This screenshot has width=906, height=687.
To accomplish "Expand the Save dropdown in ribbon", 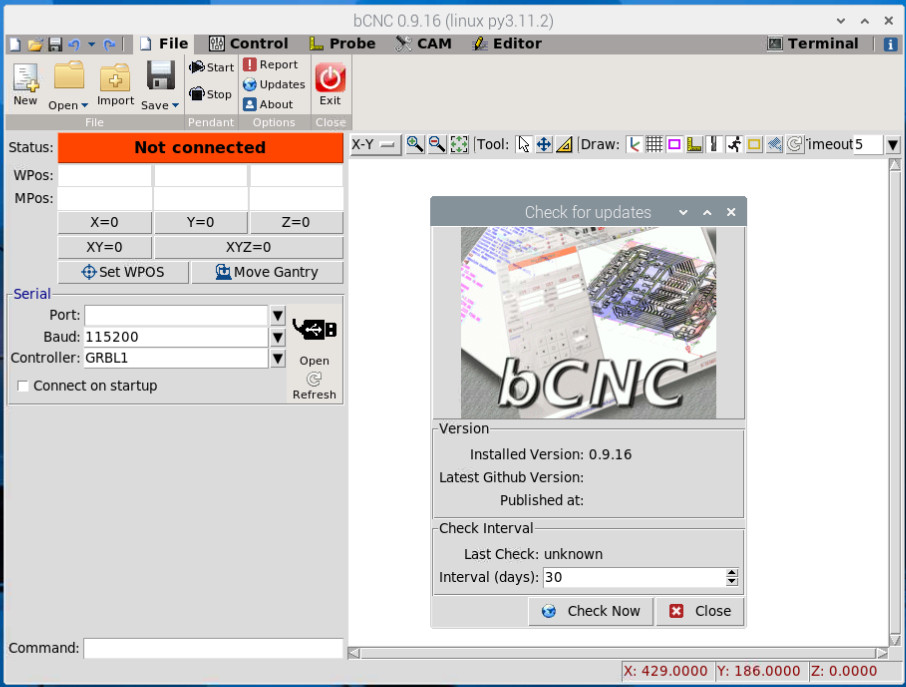I will coord(160,105).
